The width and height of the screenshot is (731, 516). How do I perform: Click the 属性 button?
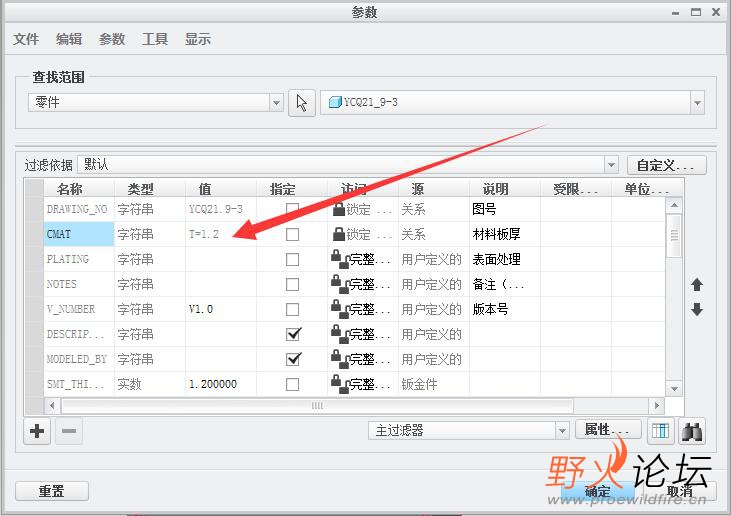[x=608, y=429]
